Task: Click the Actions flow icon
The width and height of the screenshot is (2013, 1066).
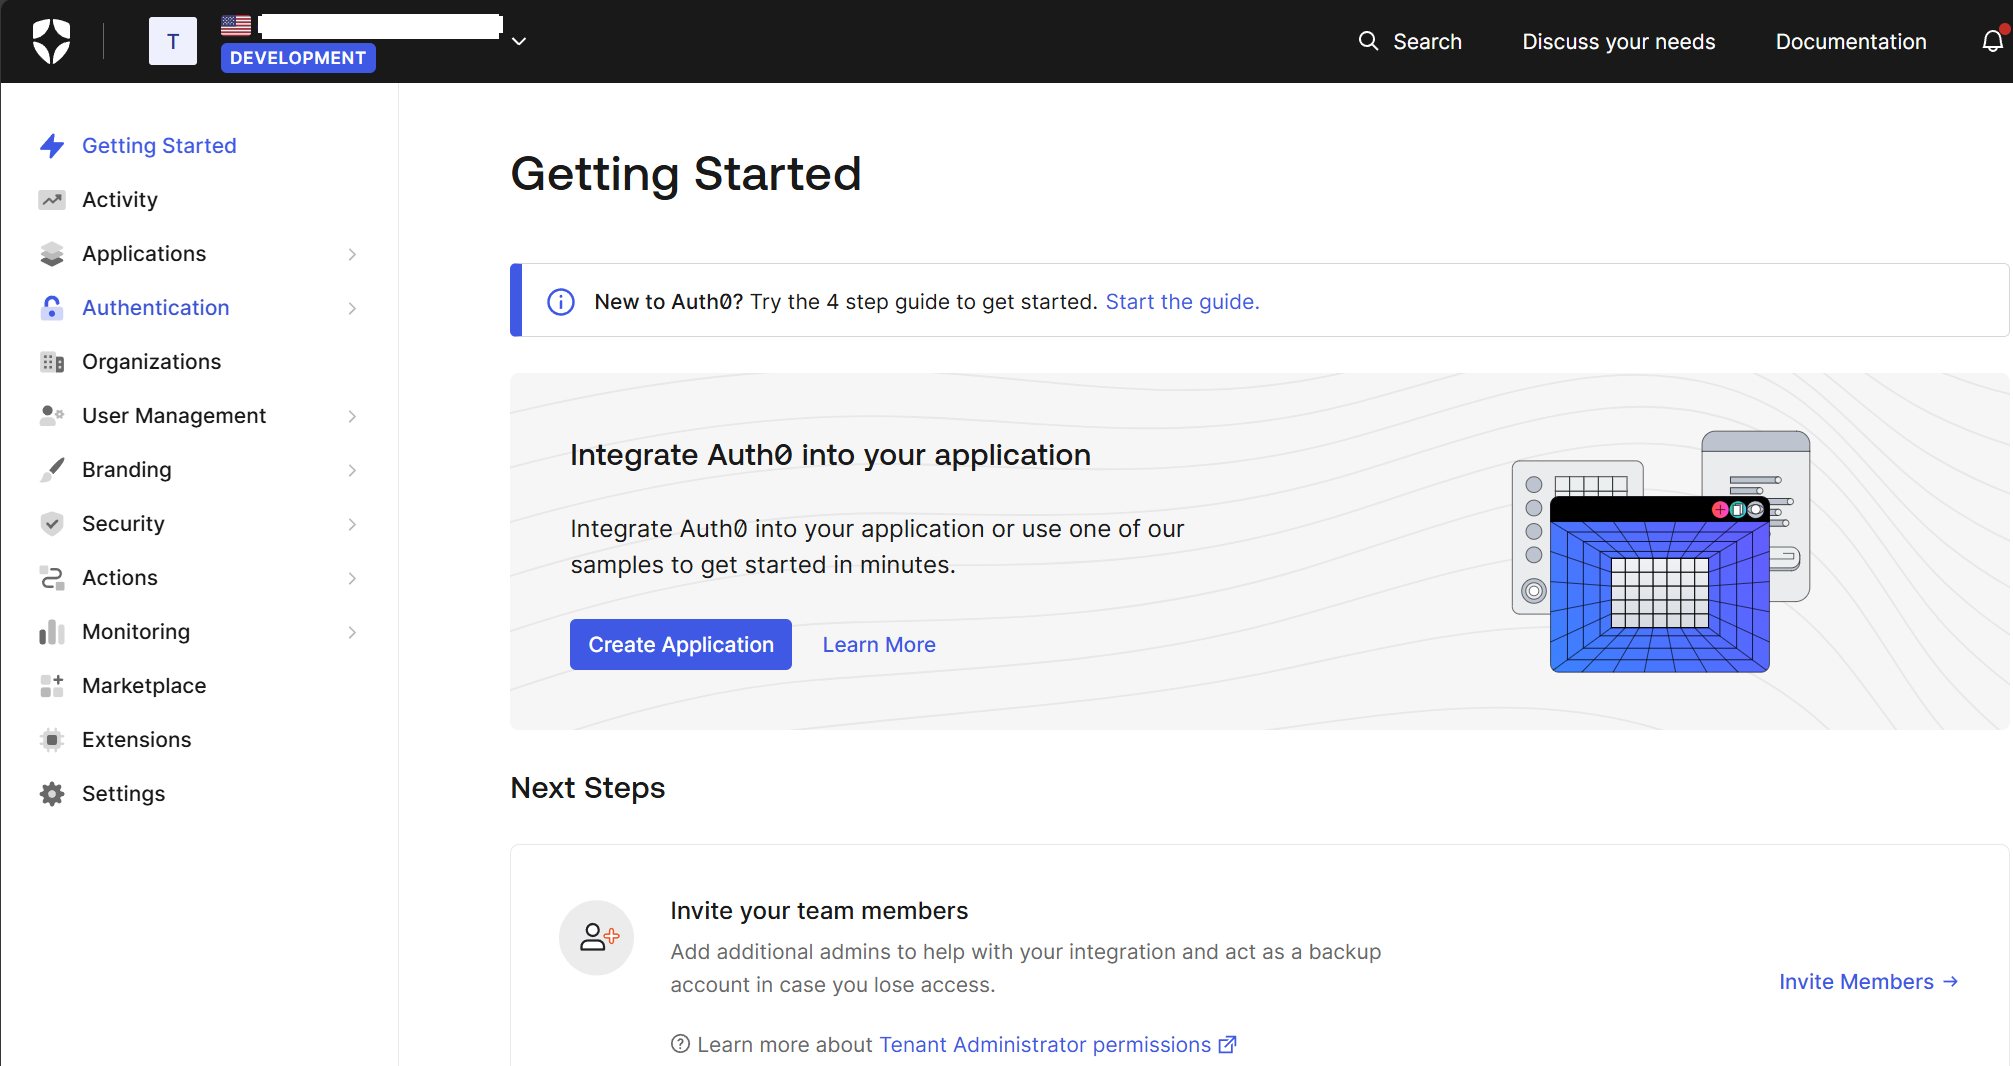Action: [52, 578]
